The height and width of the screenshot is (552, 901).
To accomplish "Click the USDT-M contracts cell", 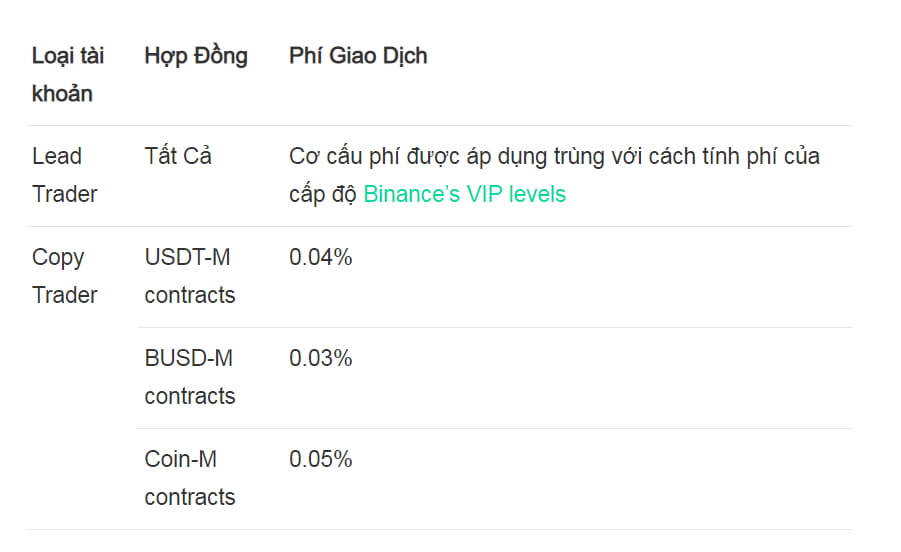I will (190, 276).
